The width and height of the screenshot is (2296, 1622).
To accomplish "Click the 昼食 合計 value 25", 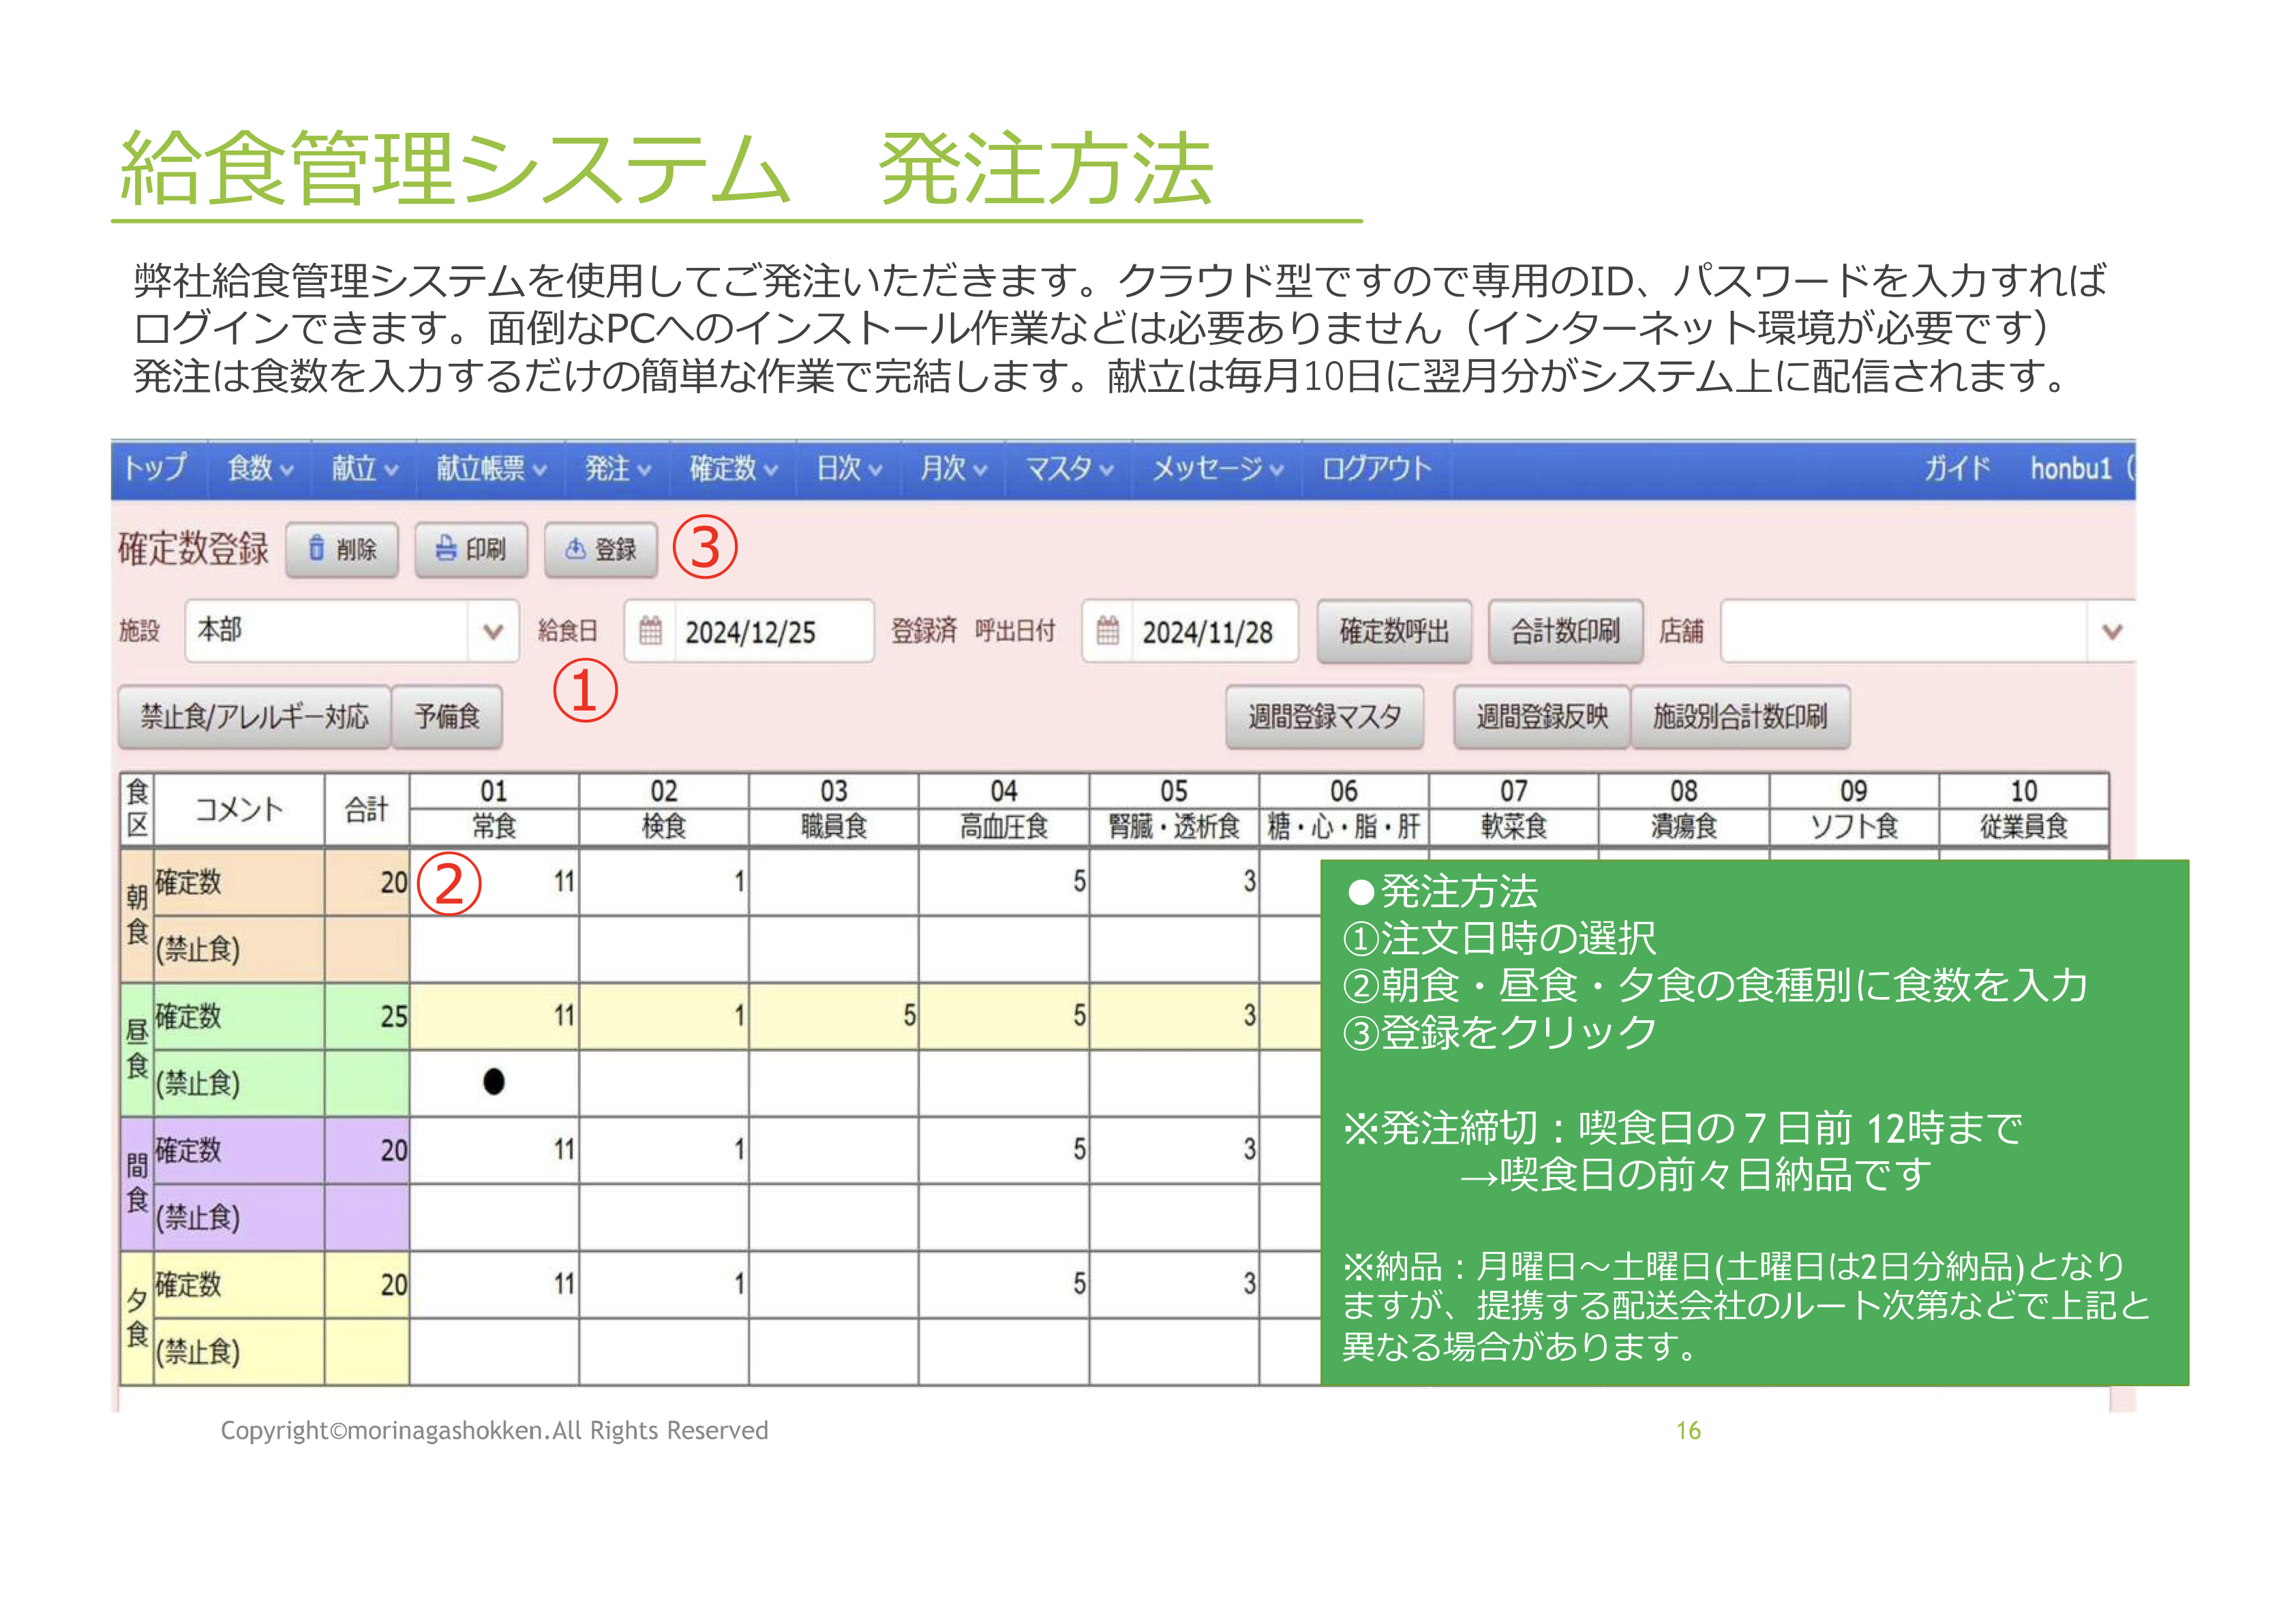I will pos(367,1016).
